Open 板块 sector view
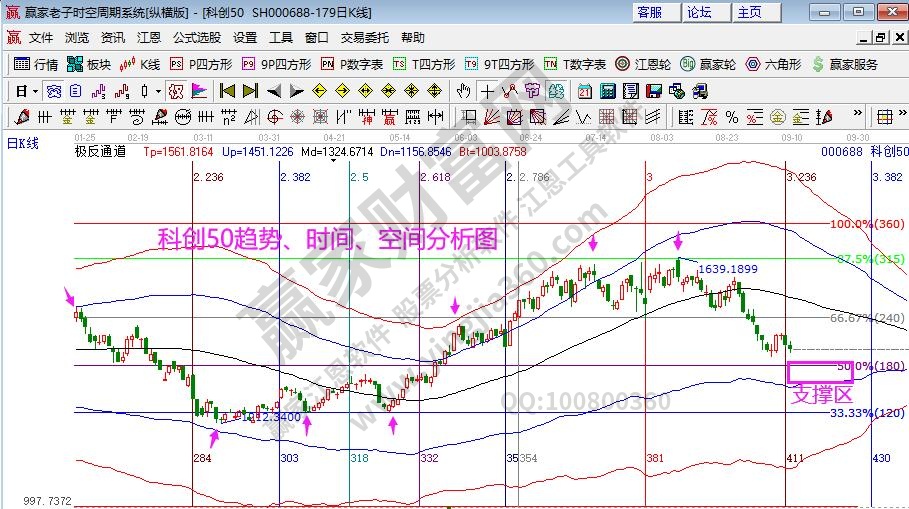Screen dimensions: 909x509 click(x=89, y=64)
